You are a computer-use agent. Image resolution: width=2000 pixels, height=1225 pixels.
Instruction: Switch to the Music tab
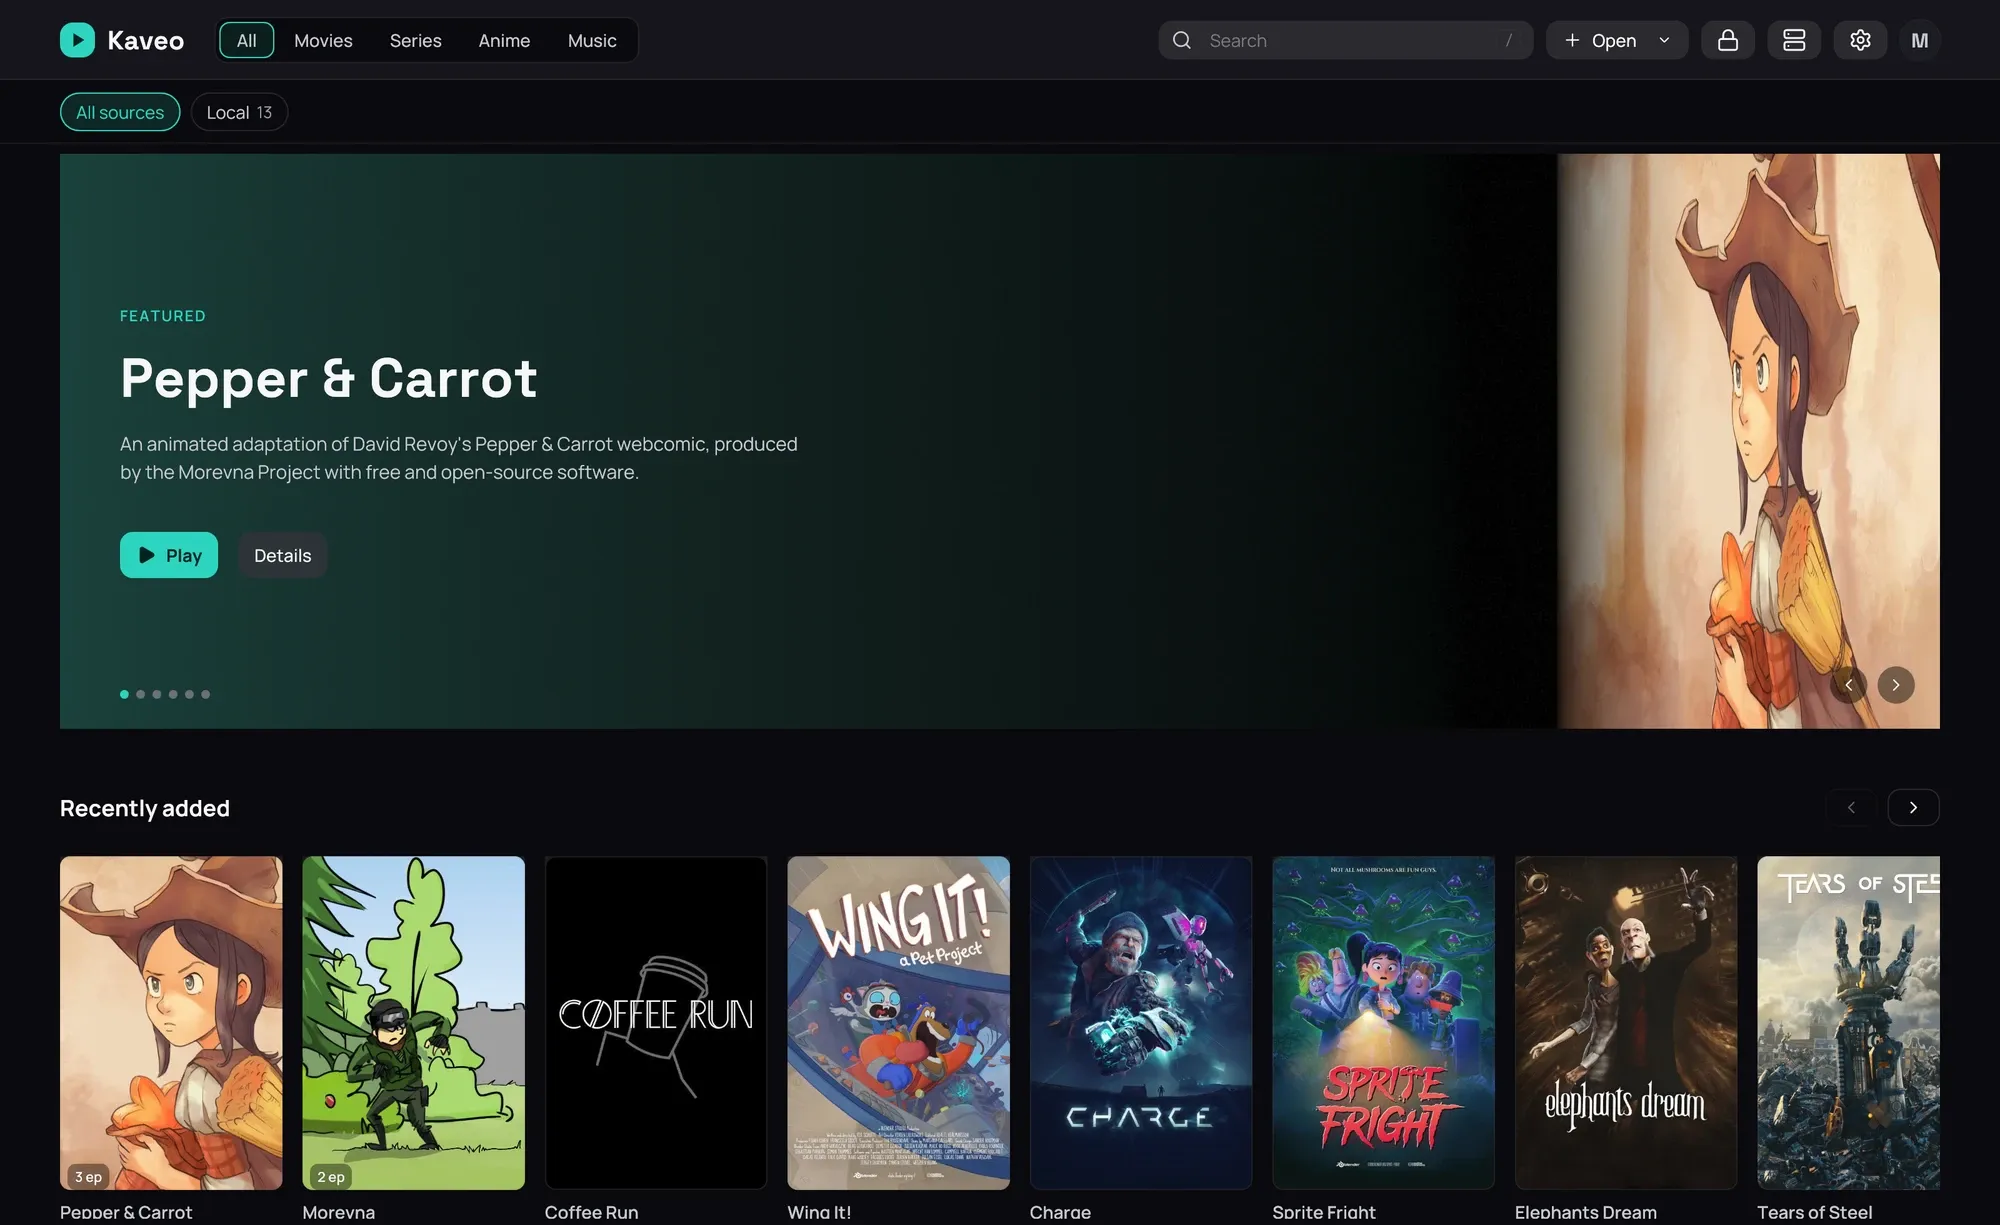coord(592,40)
